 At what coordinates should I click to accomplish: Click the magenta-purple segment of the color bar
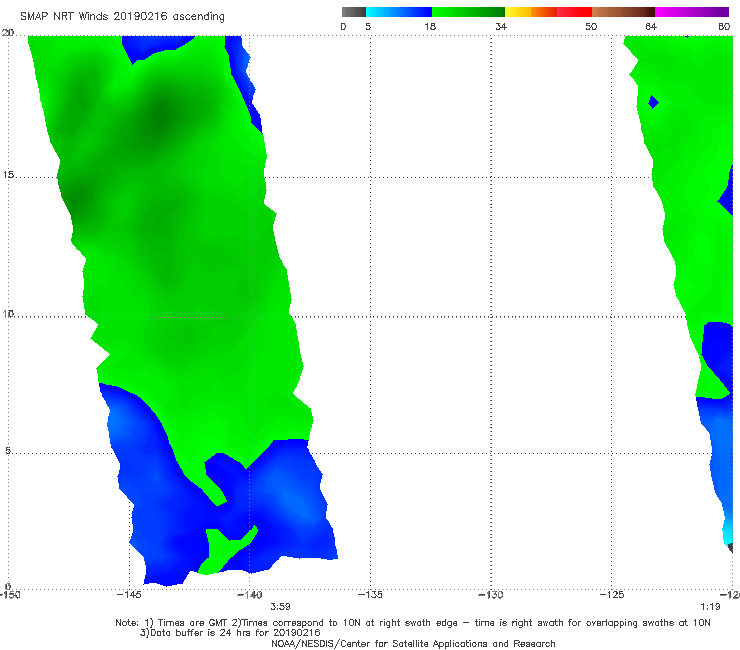[692, 12]
